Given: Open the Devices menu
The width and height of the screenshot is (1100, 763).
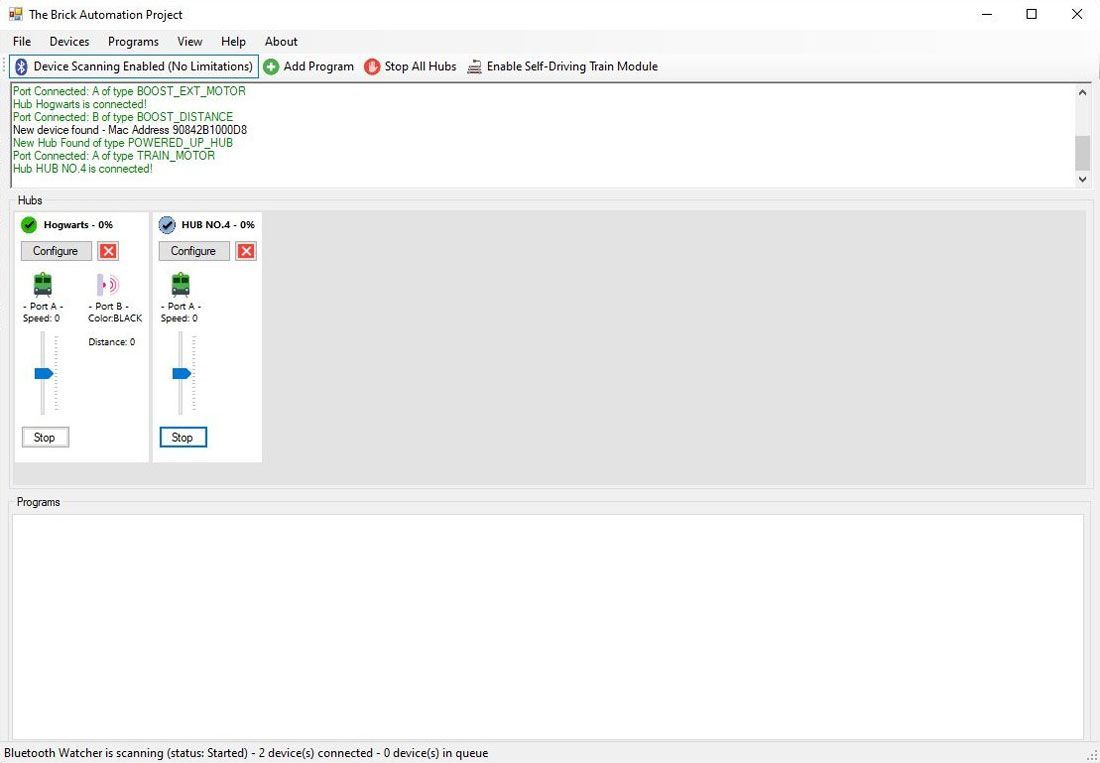Looking at the screenshot, I should pos(69,41).
